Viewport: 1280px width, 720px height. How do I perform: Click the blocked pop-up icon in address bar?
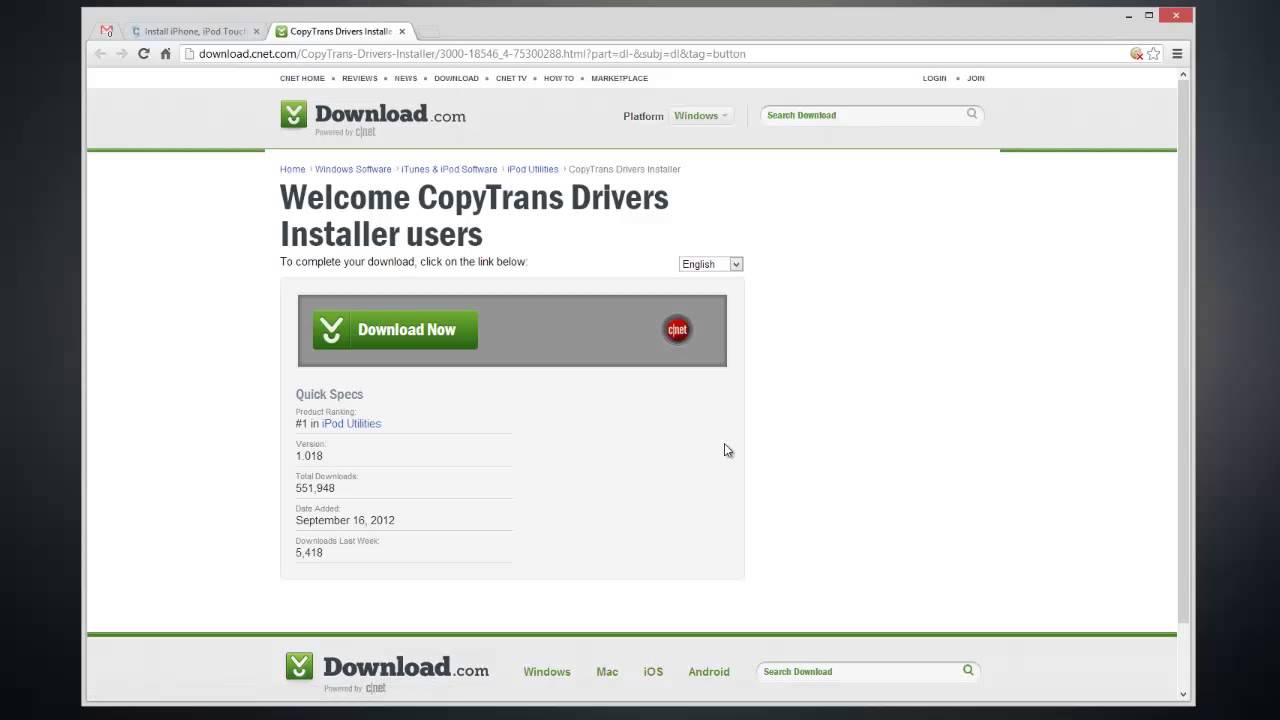click(1136, 54)
